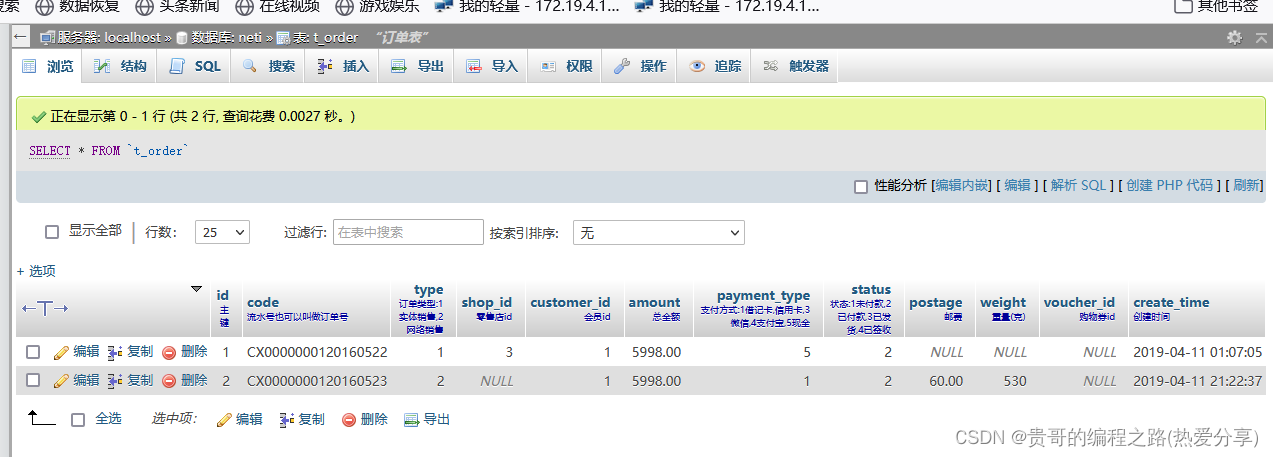Click the ←T→ column toggle icon
Viewport: 1273px width, 457px height.
45,308
